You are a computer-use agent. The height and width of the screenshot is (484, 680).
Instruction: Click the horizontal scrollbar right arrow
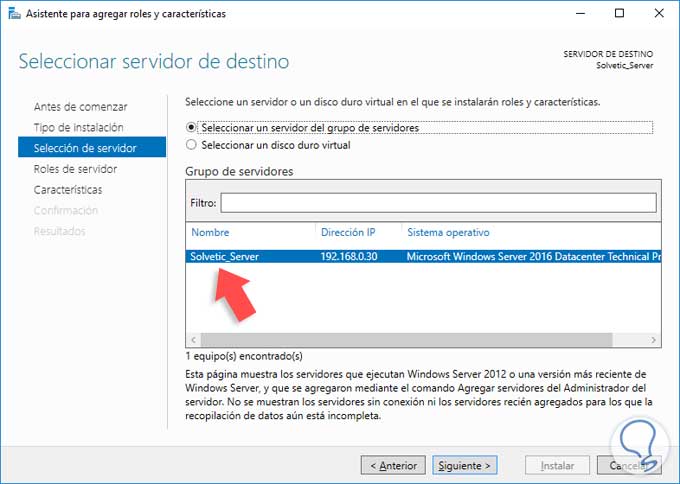pos(654,340)
